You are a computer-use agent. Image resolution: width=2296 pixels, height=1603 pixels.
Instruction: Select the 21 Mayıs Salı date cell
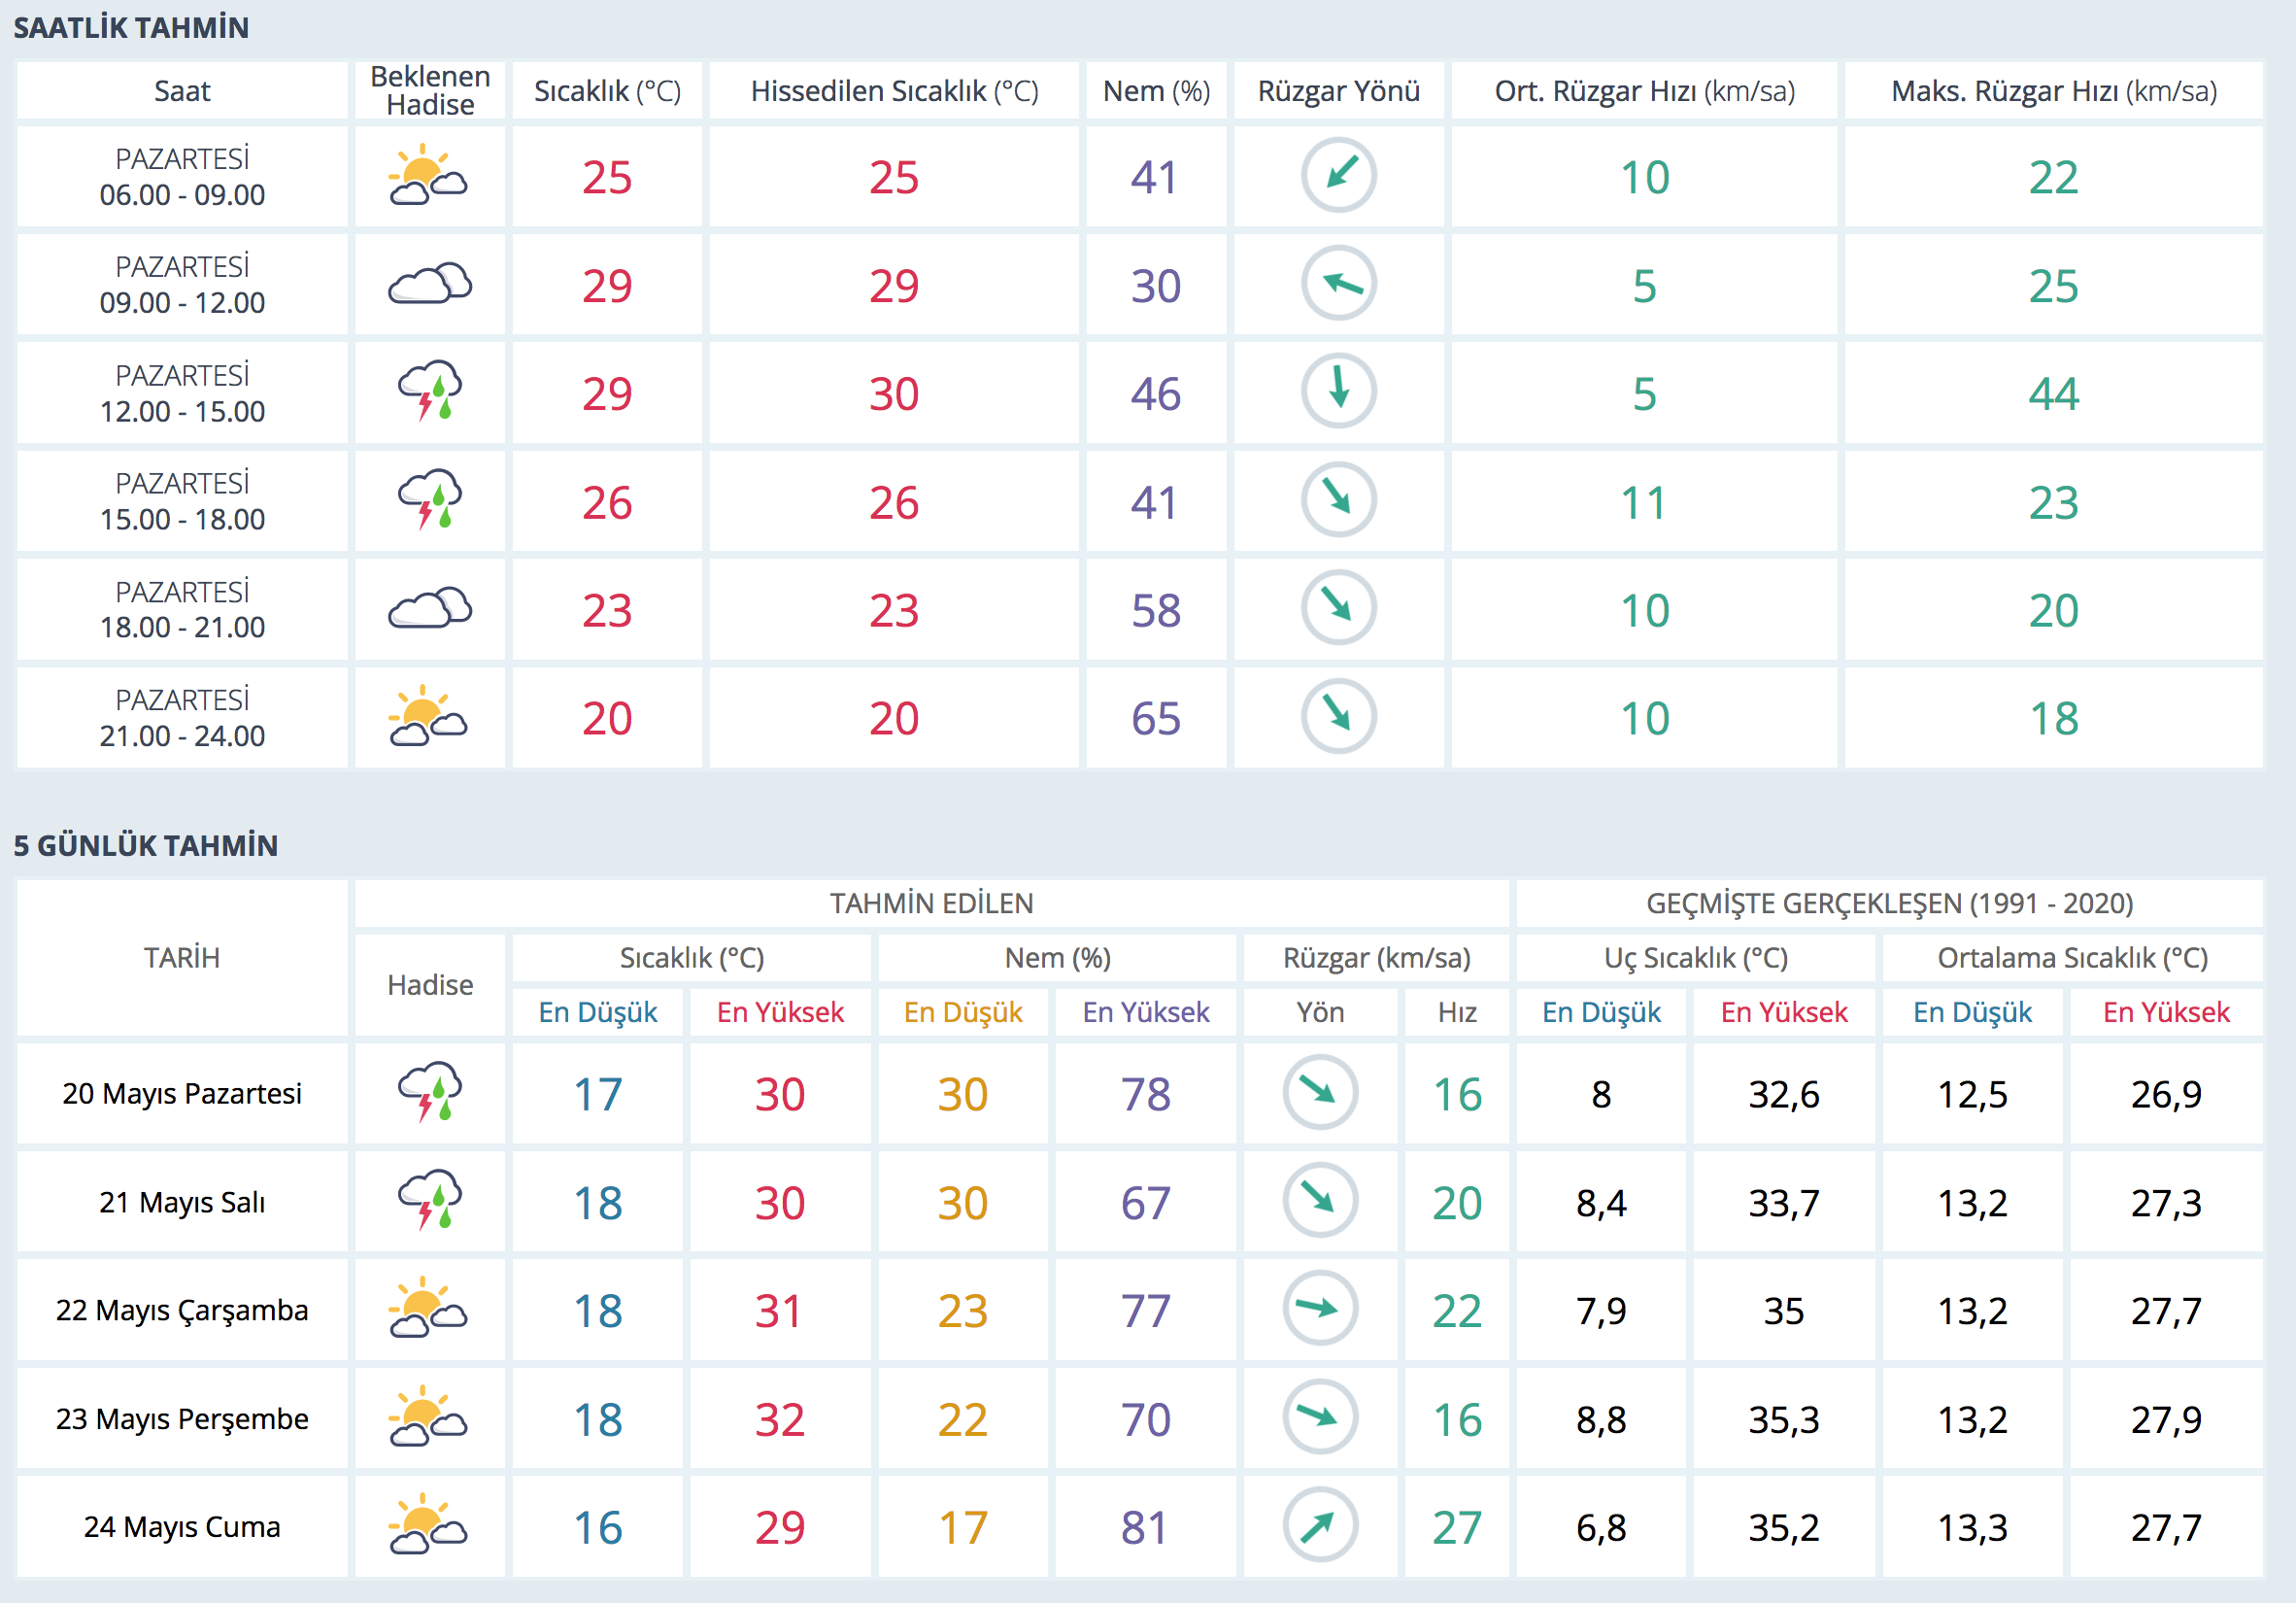(182, 1201)
